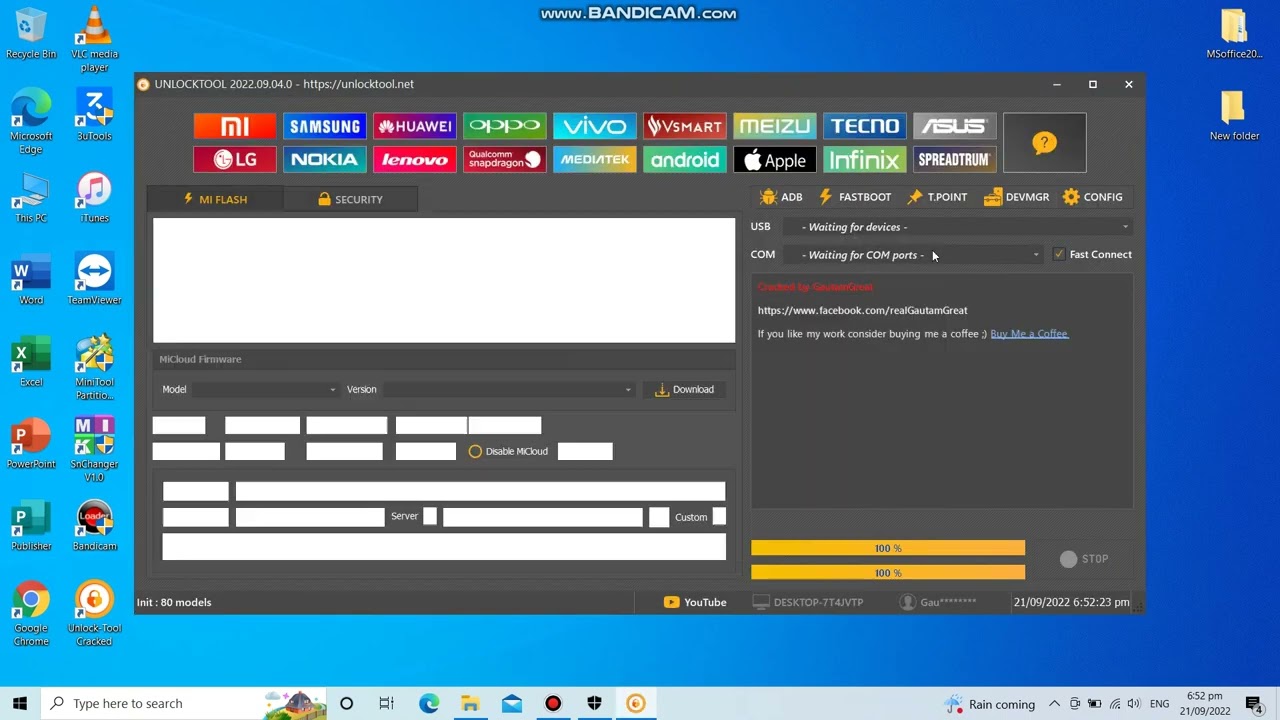Select the MediaTek chipset icon

(x=595, y=160)
